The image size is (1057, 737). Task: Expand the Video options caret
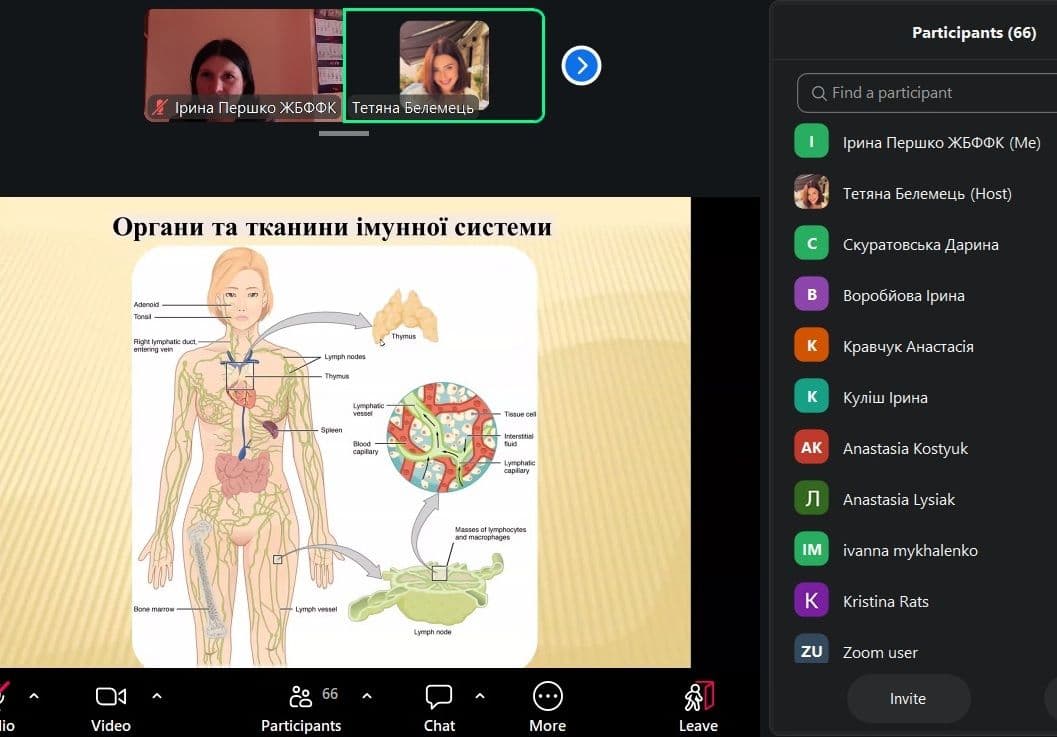pos(157,696)
